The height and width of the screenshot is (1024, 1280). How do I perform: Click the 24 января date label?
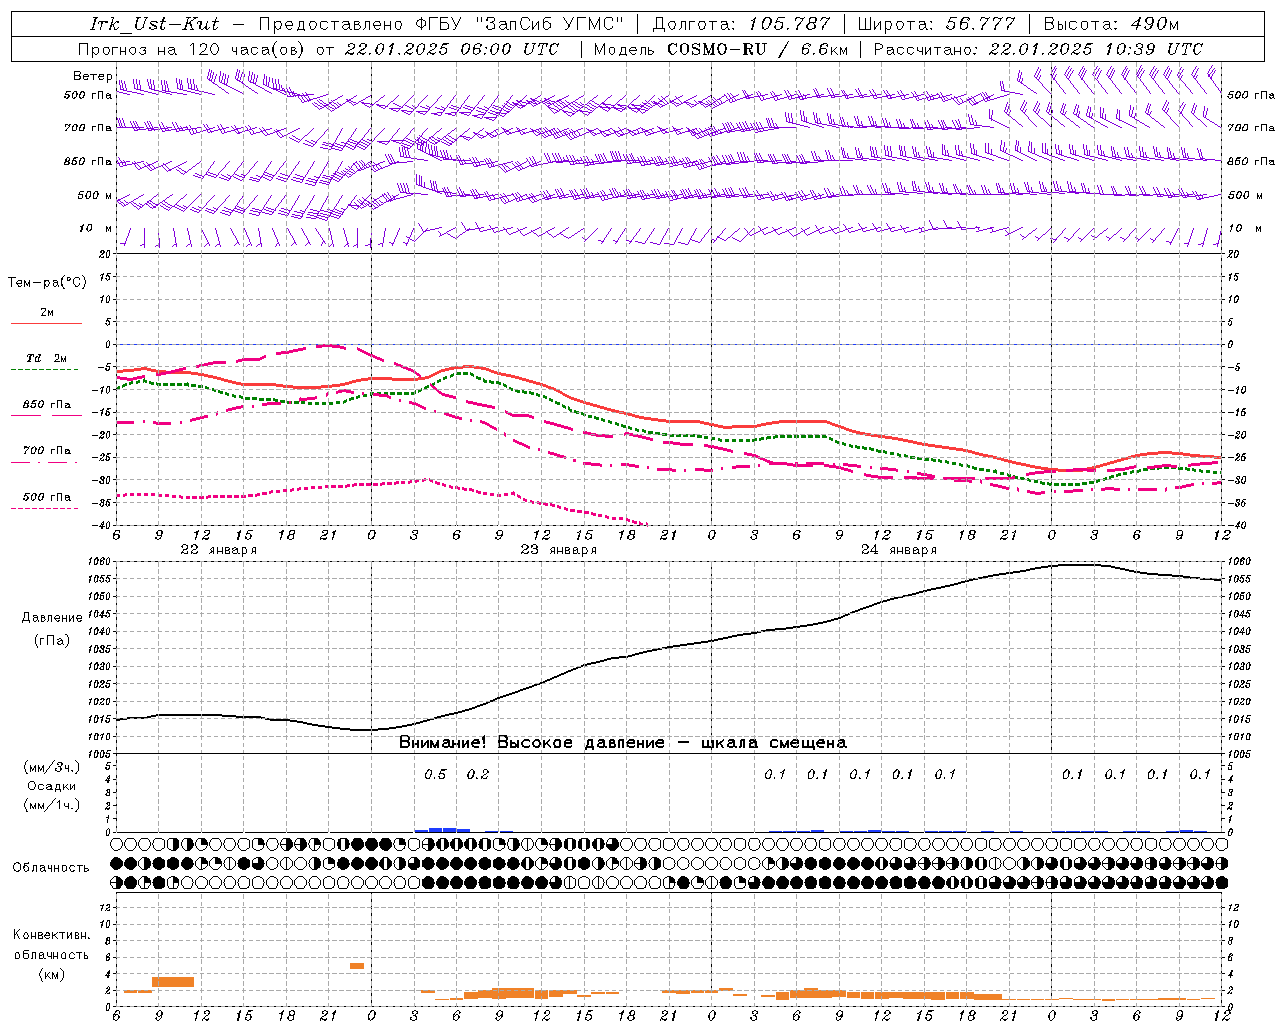click(x=899, y=549)
